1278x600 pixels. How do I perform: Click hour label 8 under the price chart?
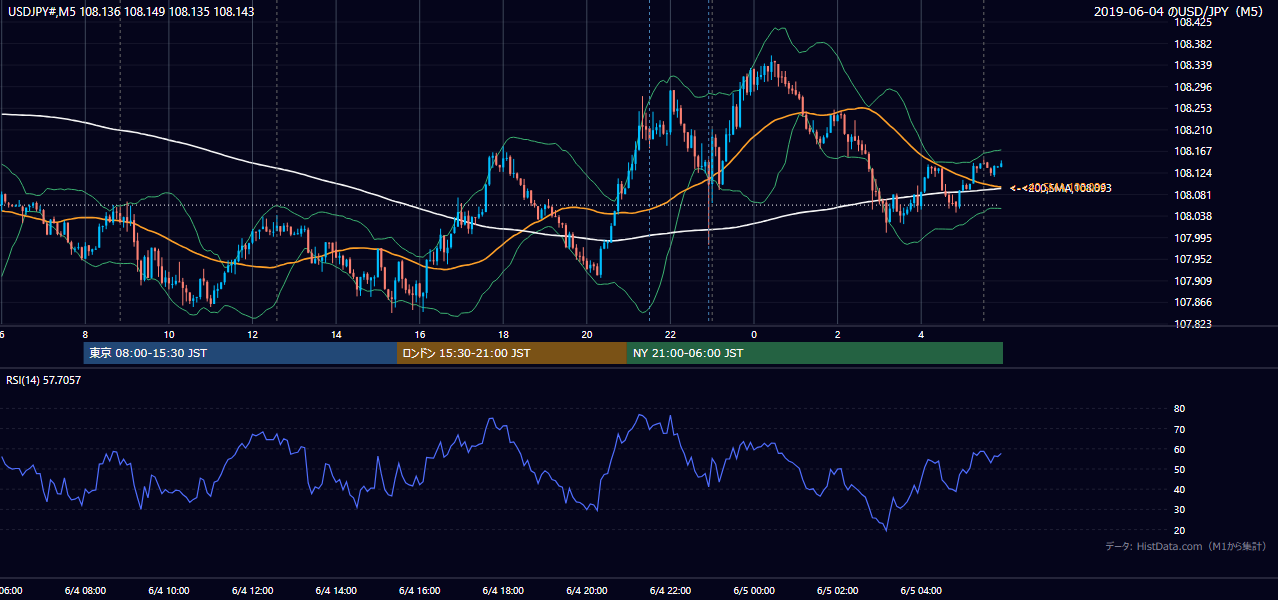point(85,334)
